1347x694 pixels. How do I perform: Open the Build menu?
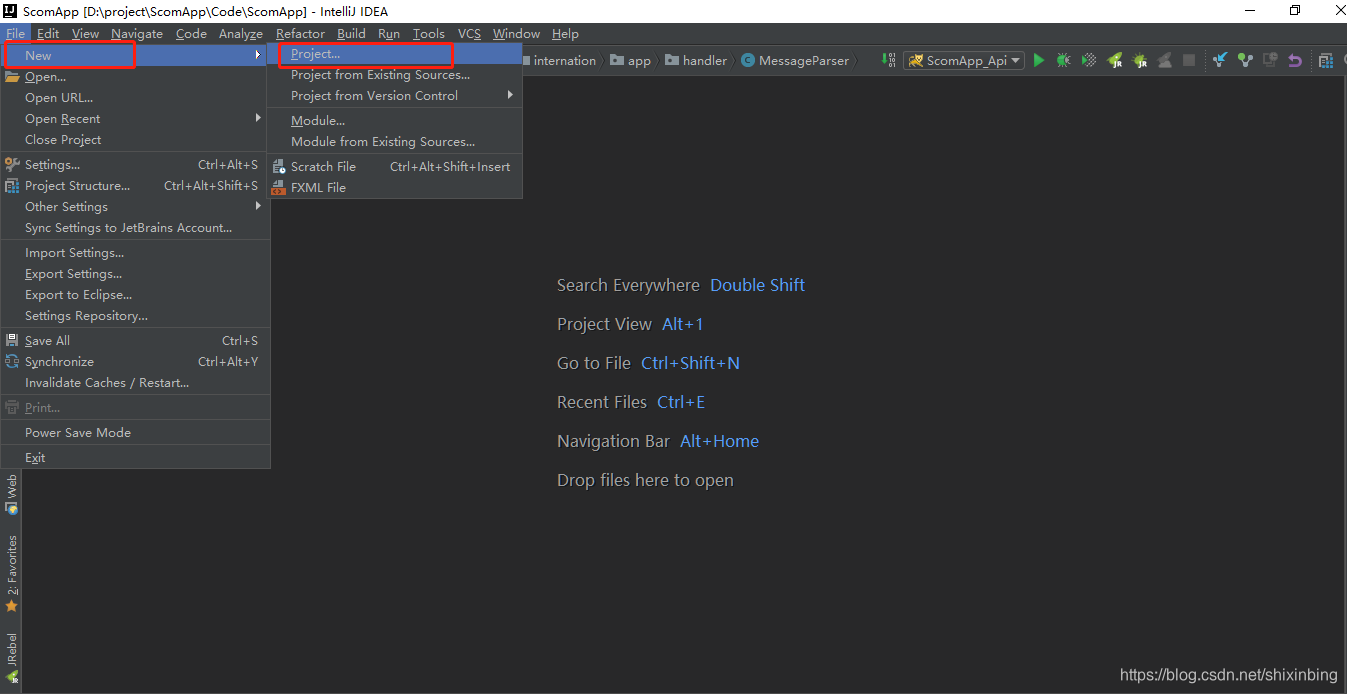tap(351, 33)
